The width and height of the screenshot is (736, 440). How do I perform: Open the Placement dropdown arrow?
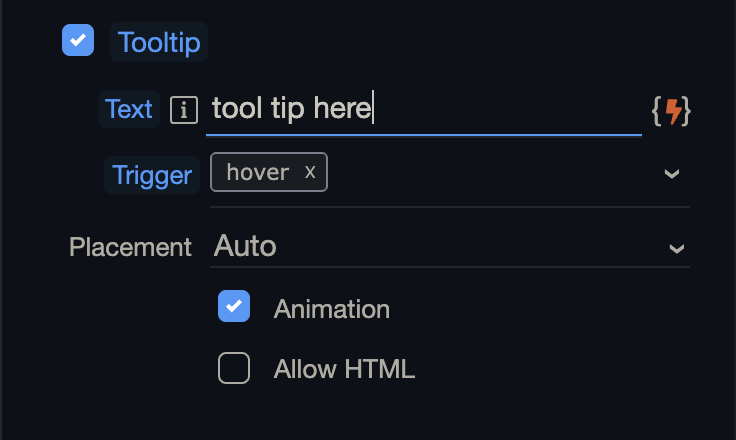click(x=677, y=248)
